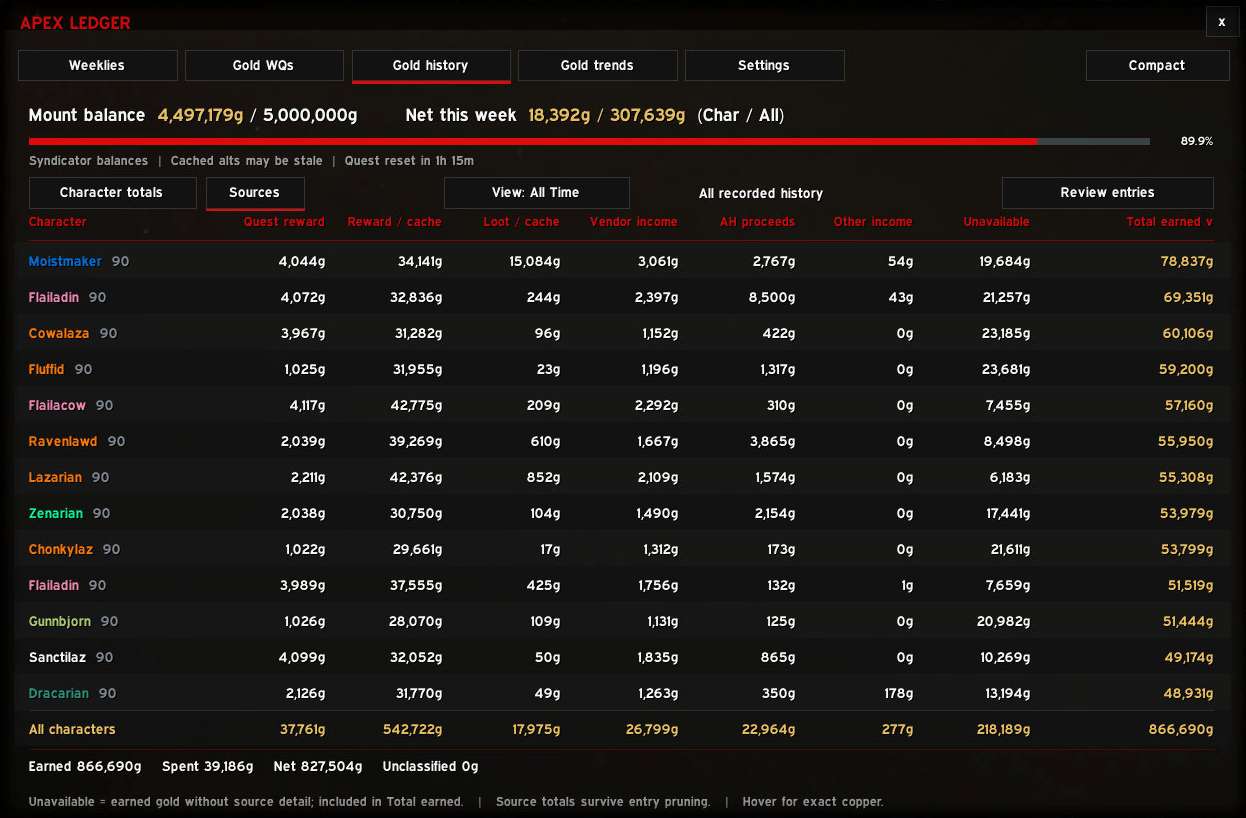Sort by Loot / cache column header
The width and height of the screenshot is (1246, 818).
pyautogui.click(x=521, y=222)
